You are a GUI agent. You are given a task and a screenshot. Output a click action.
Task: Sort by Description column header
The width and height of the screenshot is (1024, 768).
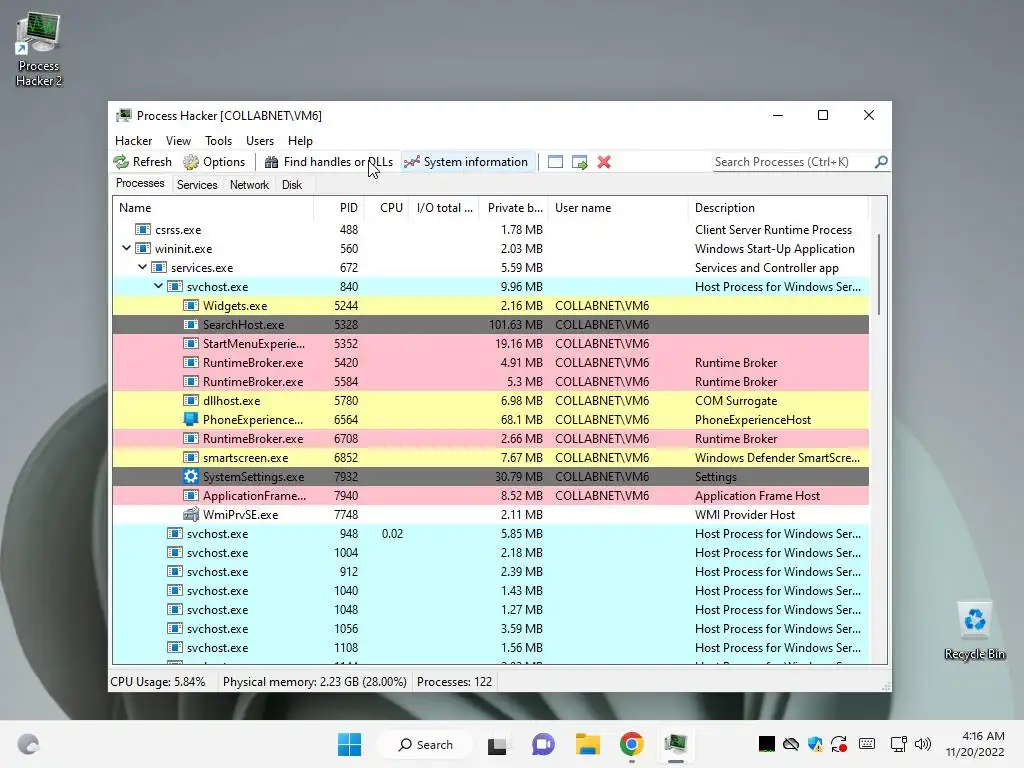pyautogui.click(x=778, y=208)
